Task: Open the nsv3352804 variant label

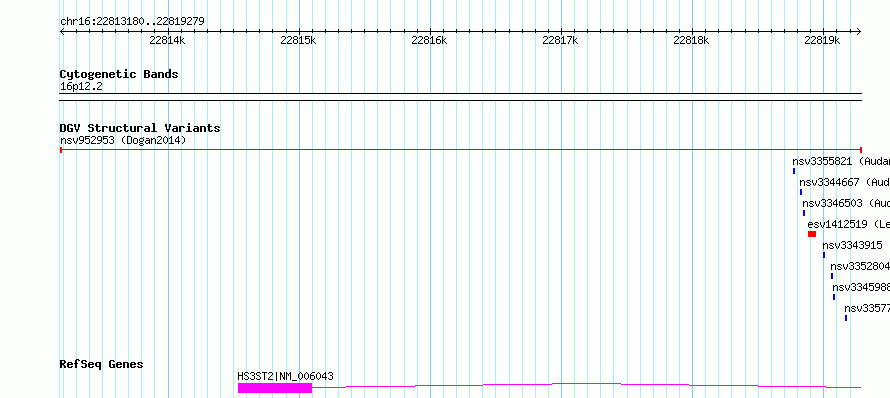Action: pos(860,266)
